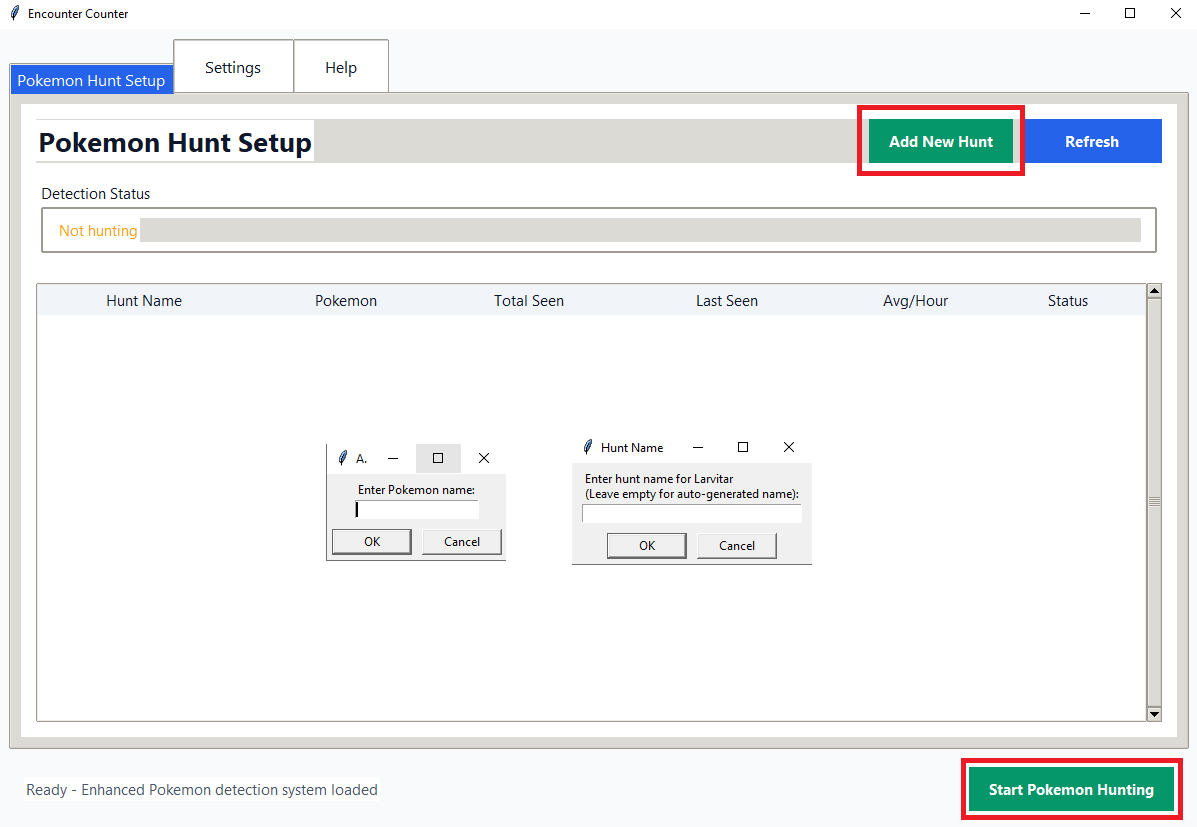Click the Total Seen column header
Screen dimensions: 1197x827
coord(528,301)
